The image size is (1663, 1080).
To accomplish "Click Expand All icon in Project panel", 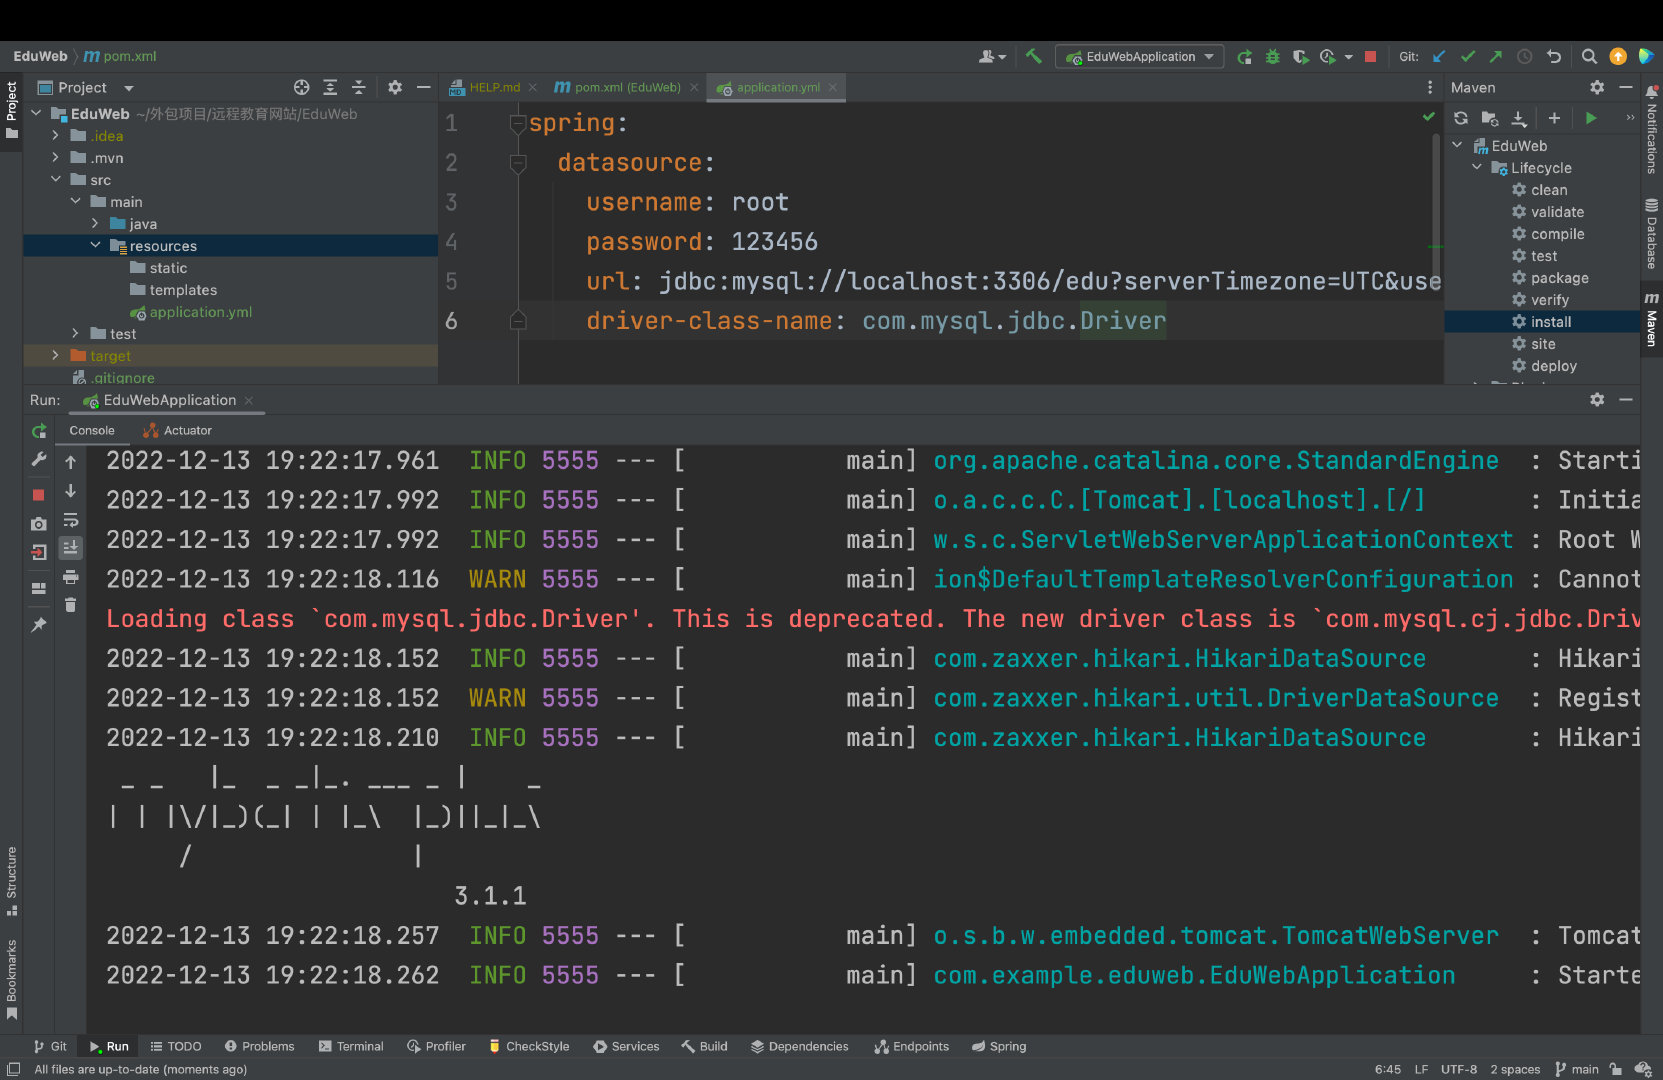I will click(330, 88).
